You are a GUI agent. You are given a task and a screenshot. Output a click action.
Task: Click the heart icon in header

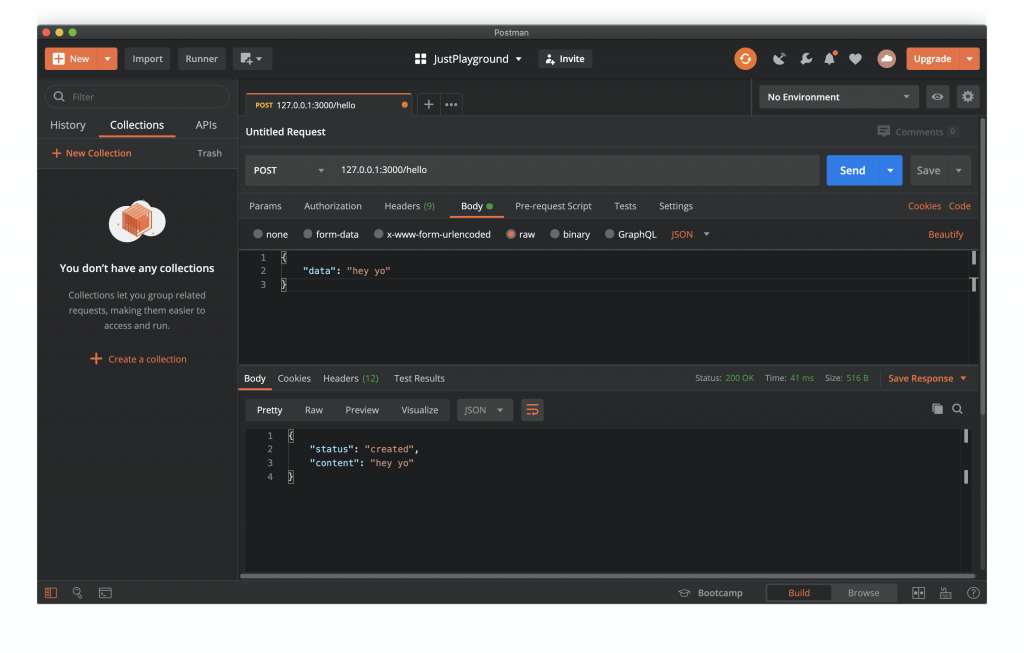855,59
